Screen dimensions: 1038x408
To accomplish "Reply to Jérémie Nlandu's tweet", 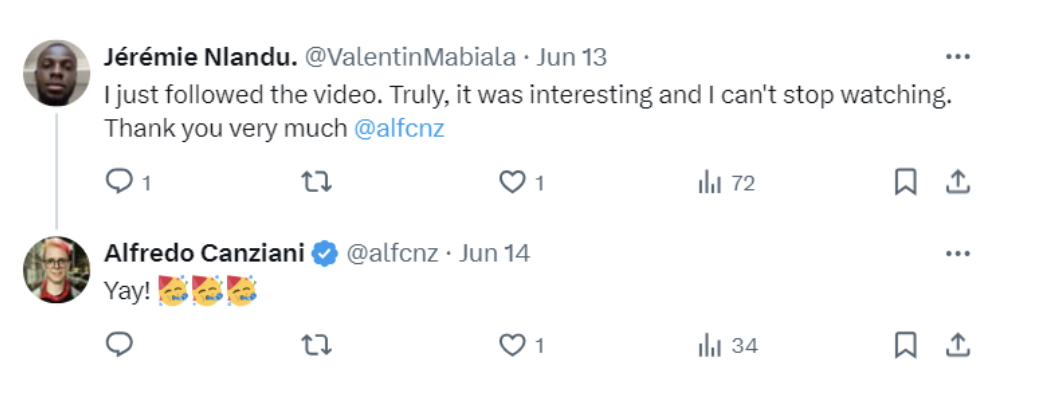I will 128,182.
